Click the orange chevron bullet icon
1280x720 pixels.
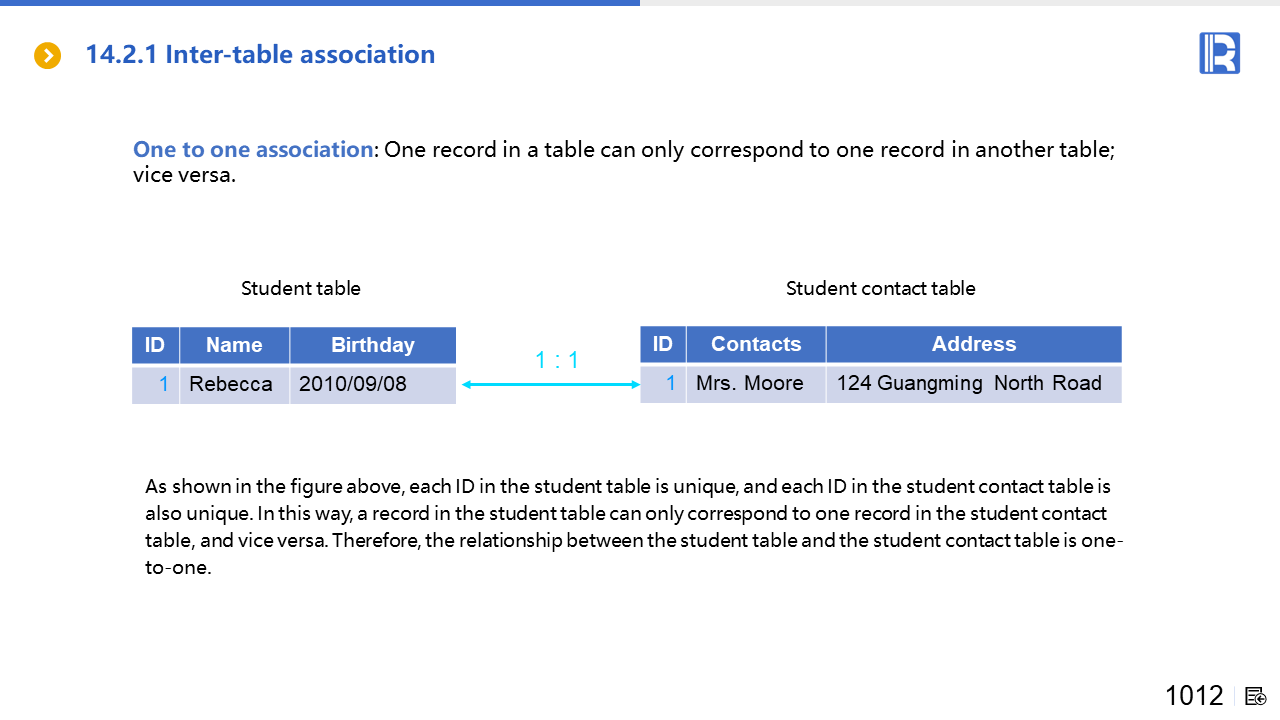click(48, 56)
